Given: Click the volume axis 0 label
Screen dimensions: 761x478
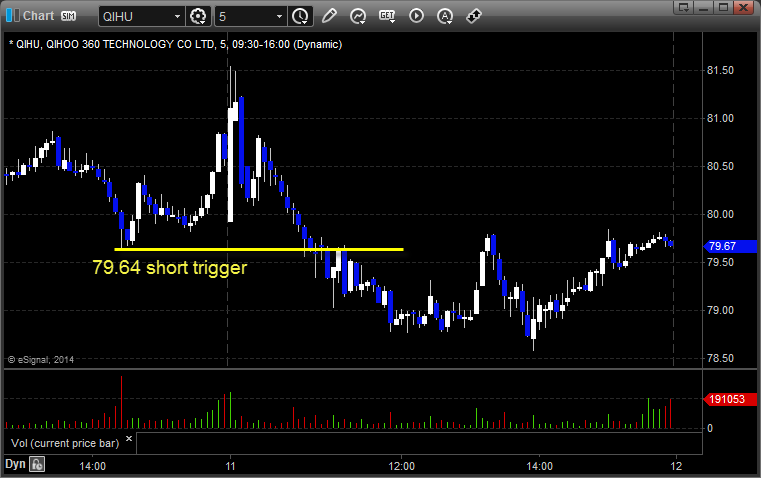Looking at the screenshot, I should point(710,429).
